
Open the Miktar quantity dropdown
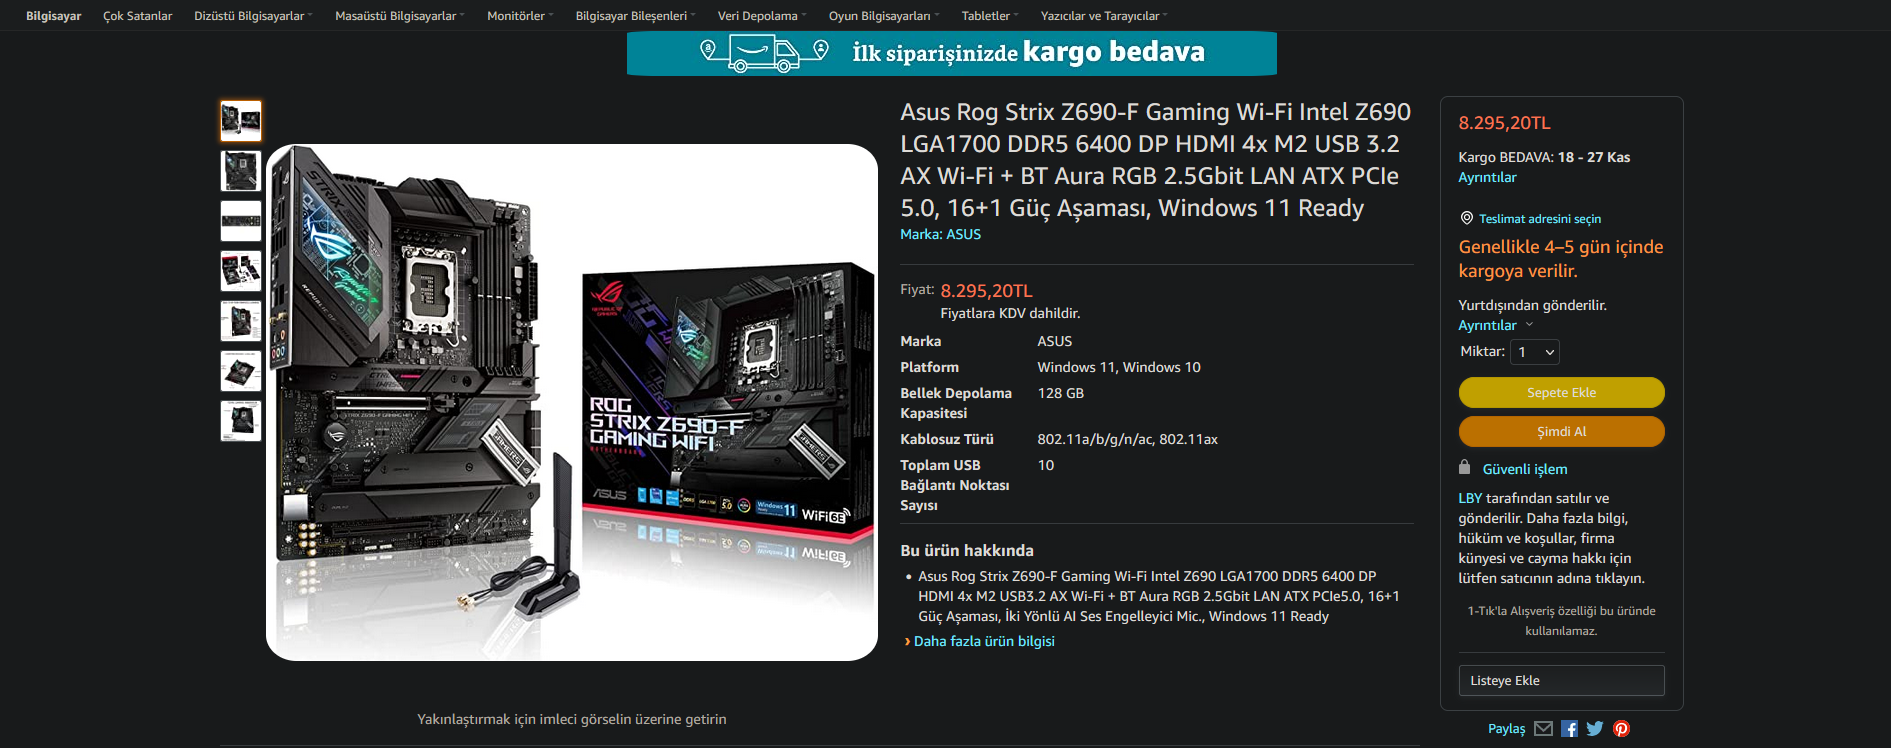pos(1535,352)
